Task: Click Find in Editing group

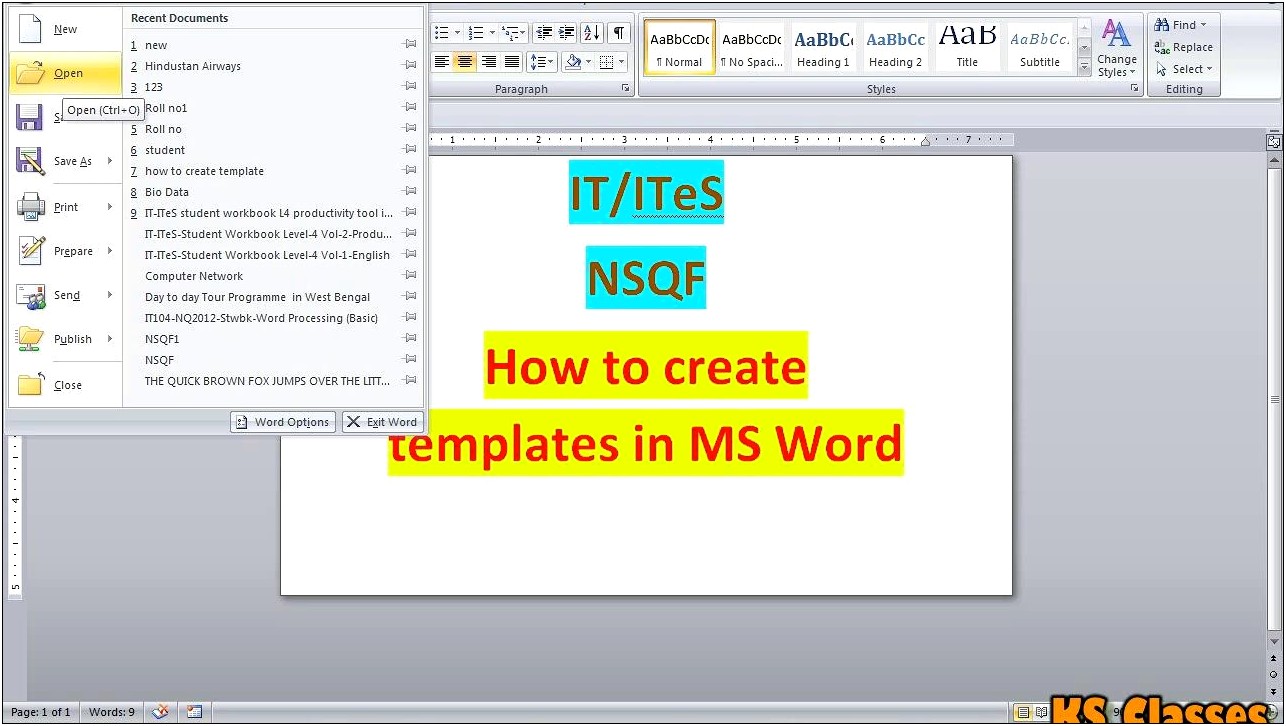Action: point(1181,25)
